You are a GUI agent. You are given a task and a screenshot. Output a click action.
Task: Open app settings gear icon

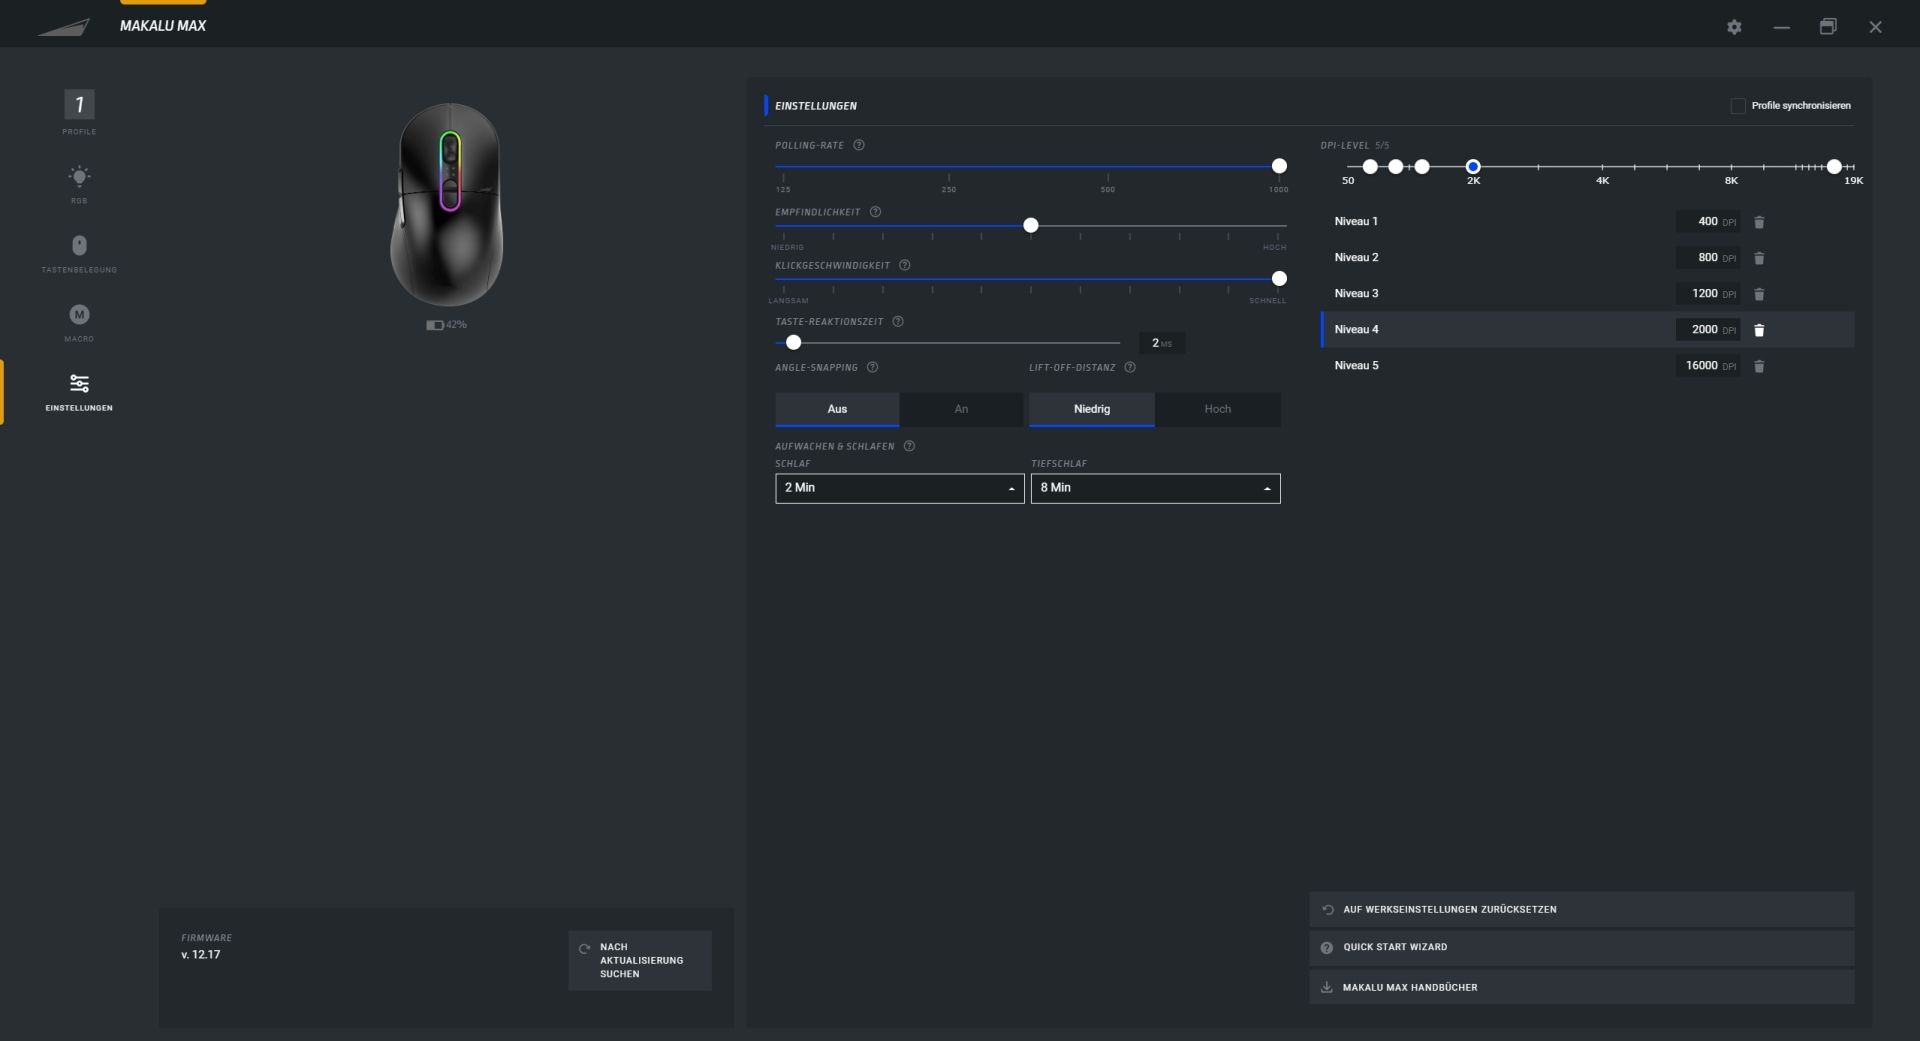(1734, 27)
